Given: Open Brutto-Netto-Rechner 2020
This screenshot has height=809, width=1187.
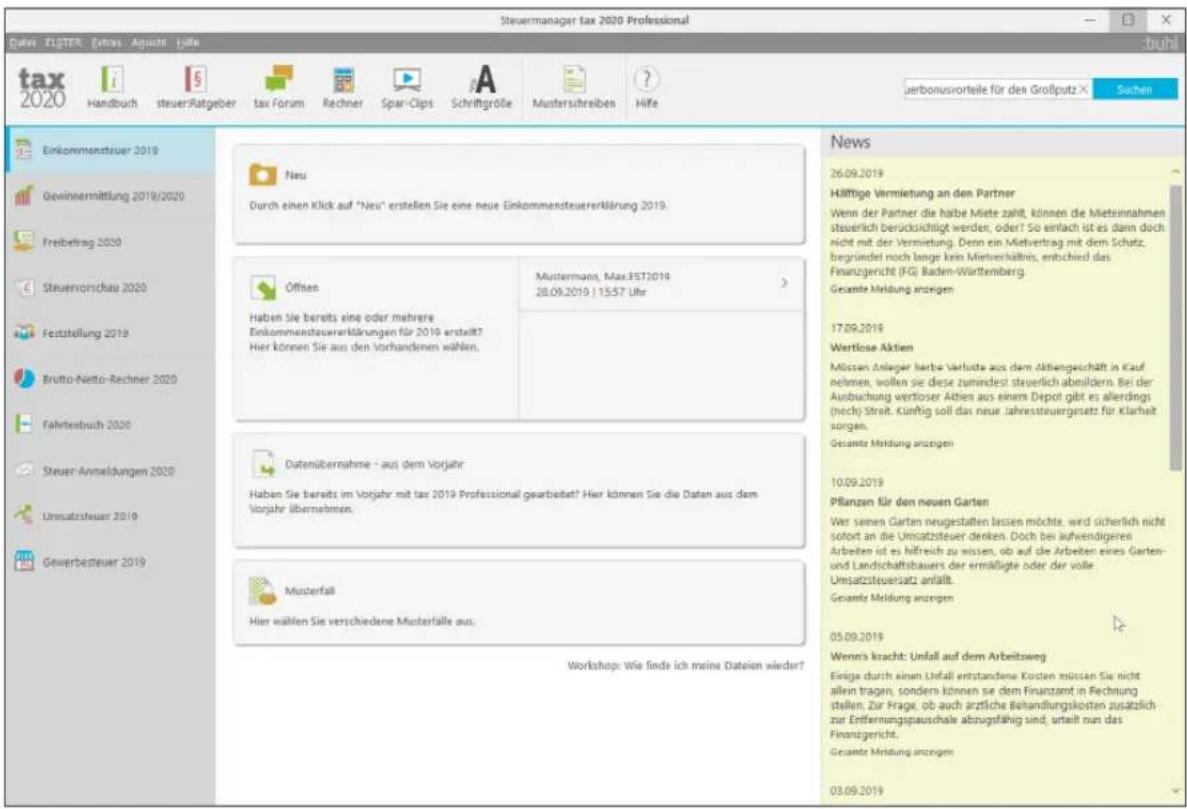Looking at the screenshot, I should pos(111,379).
